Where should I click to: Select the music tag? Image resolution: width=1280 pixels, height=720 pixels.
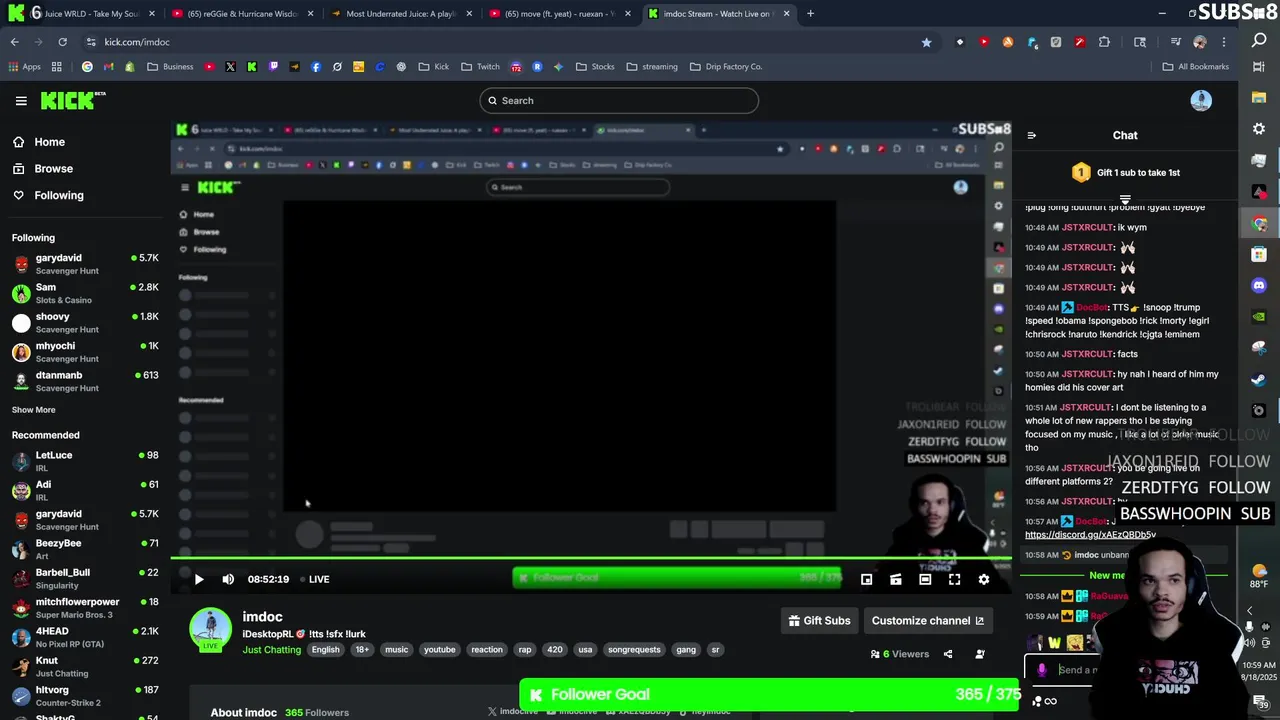point(397,650)
